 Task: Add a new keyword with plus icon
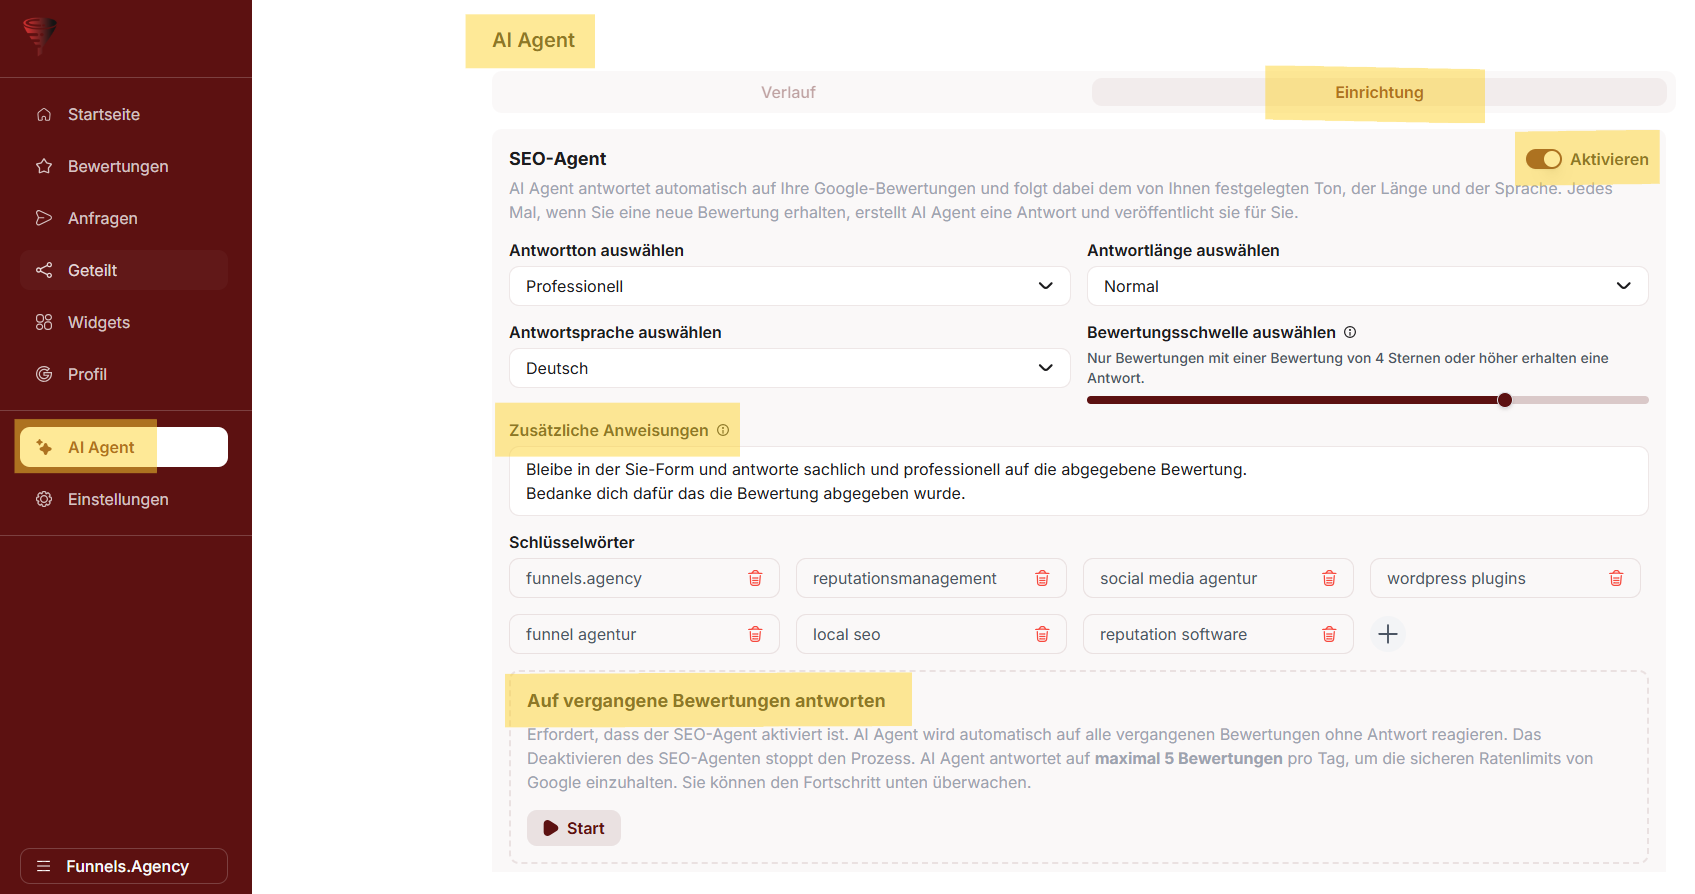click(1388, 634)
